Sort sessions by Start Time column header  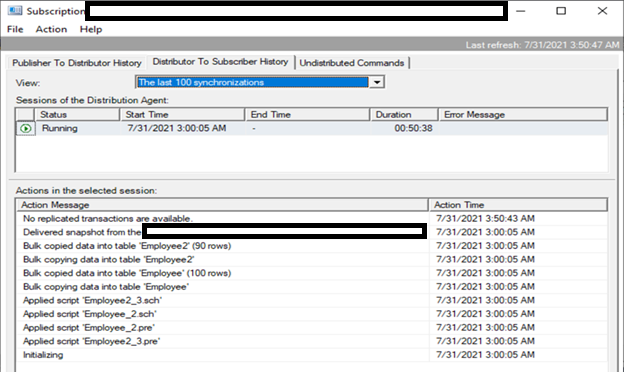[183, 115]
